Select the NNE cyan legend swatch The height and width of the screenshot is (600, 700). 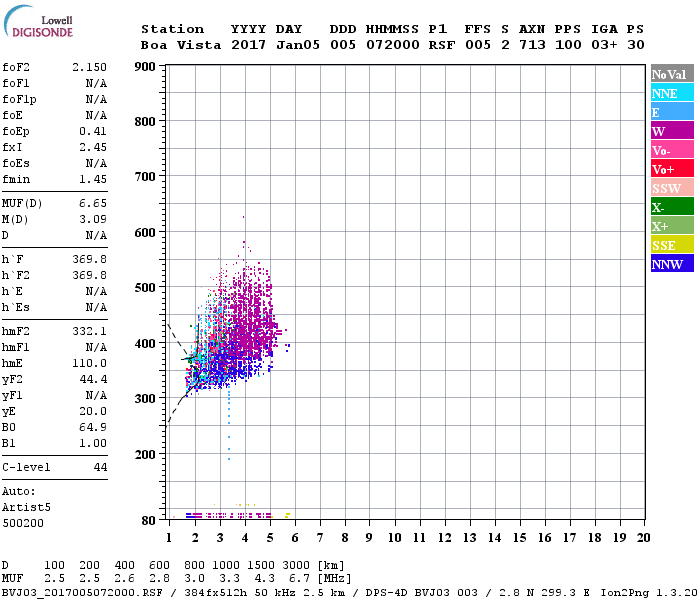click(672, 93)
